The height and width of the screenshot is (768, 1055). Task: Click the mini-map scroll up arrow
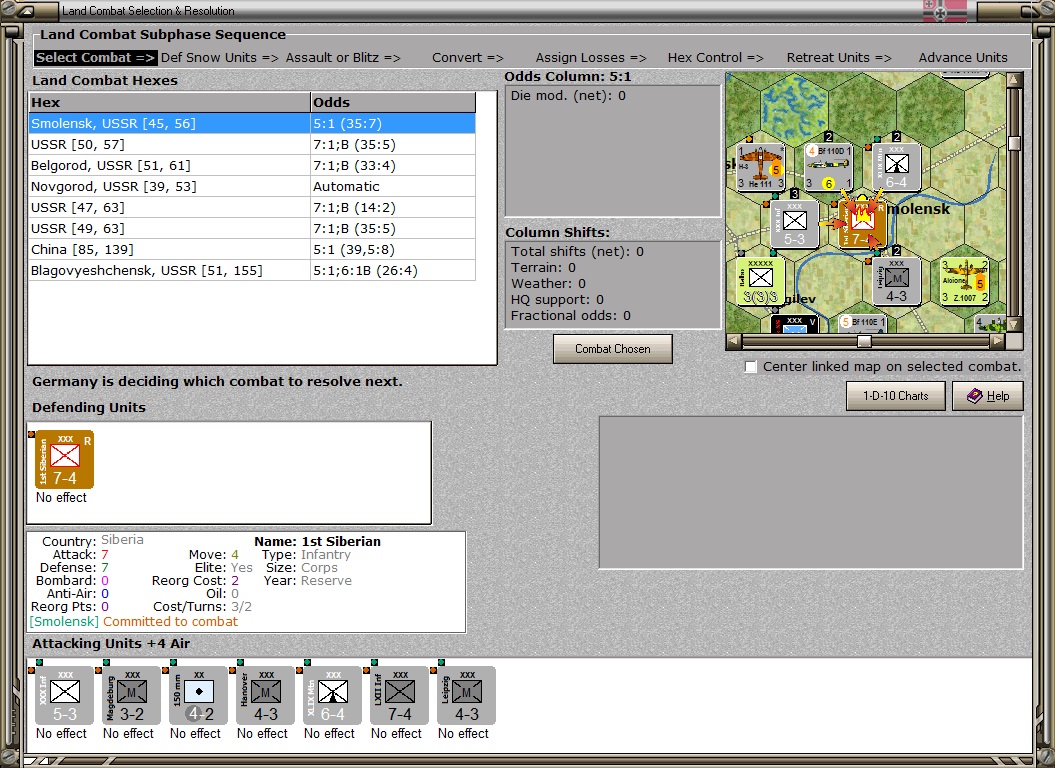coord(1015,80)
